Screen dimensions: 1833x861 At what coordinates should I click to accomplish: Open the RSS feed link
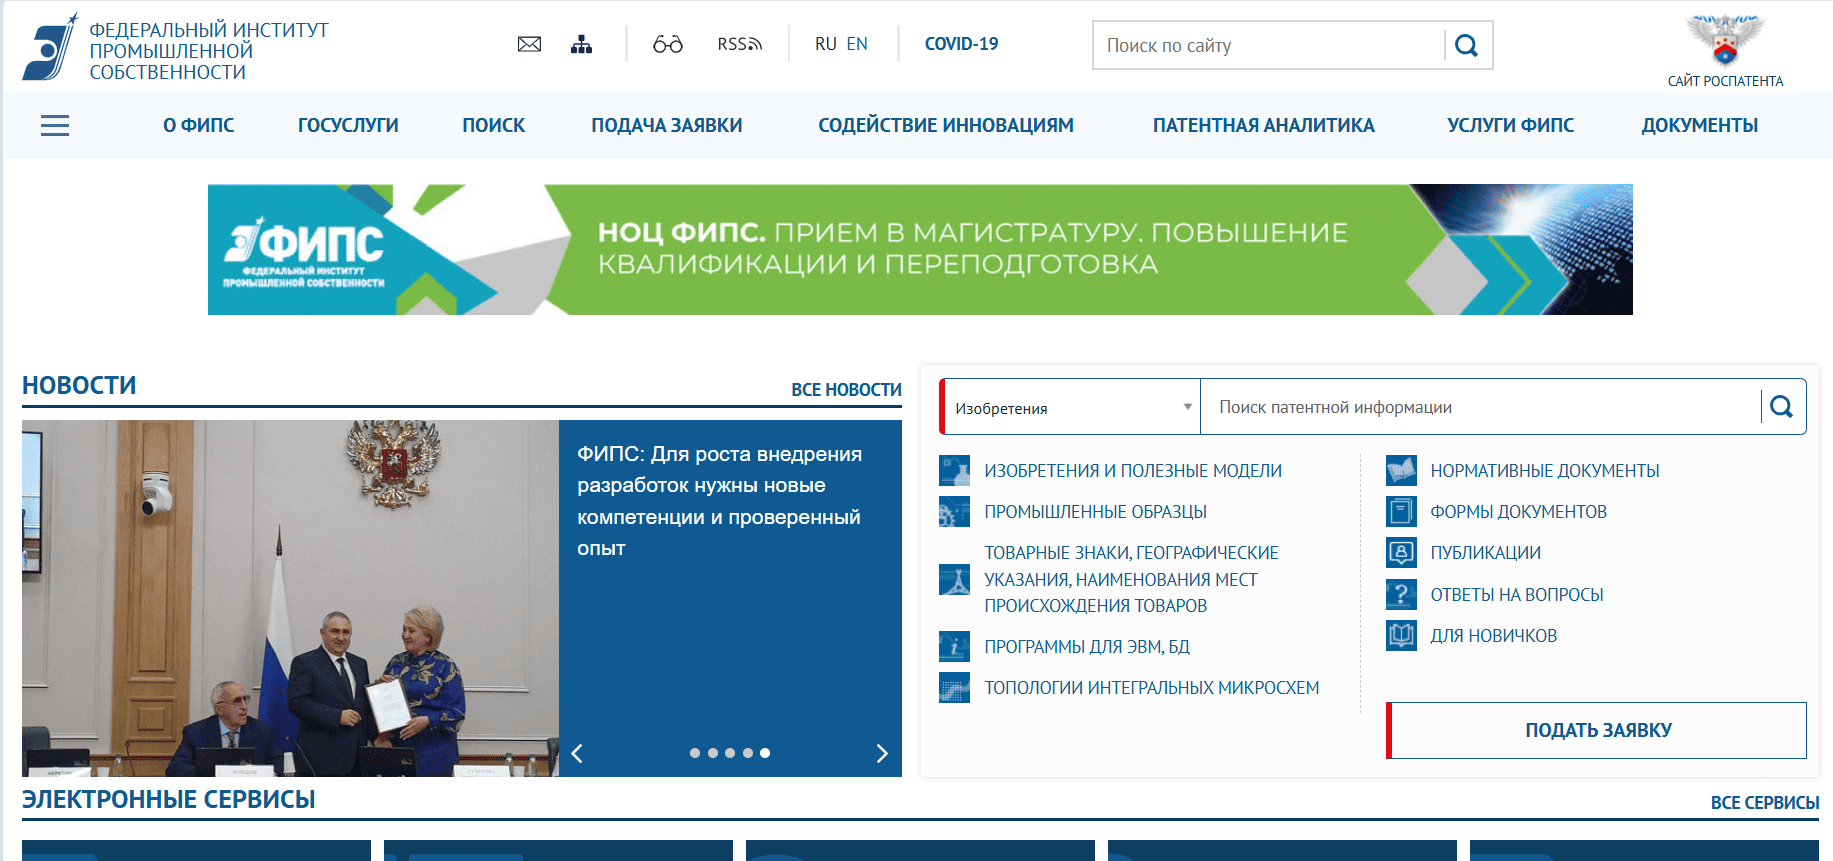[x=739, y=44]
